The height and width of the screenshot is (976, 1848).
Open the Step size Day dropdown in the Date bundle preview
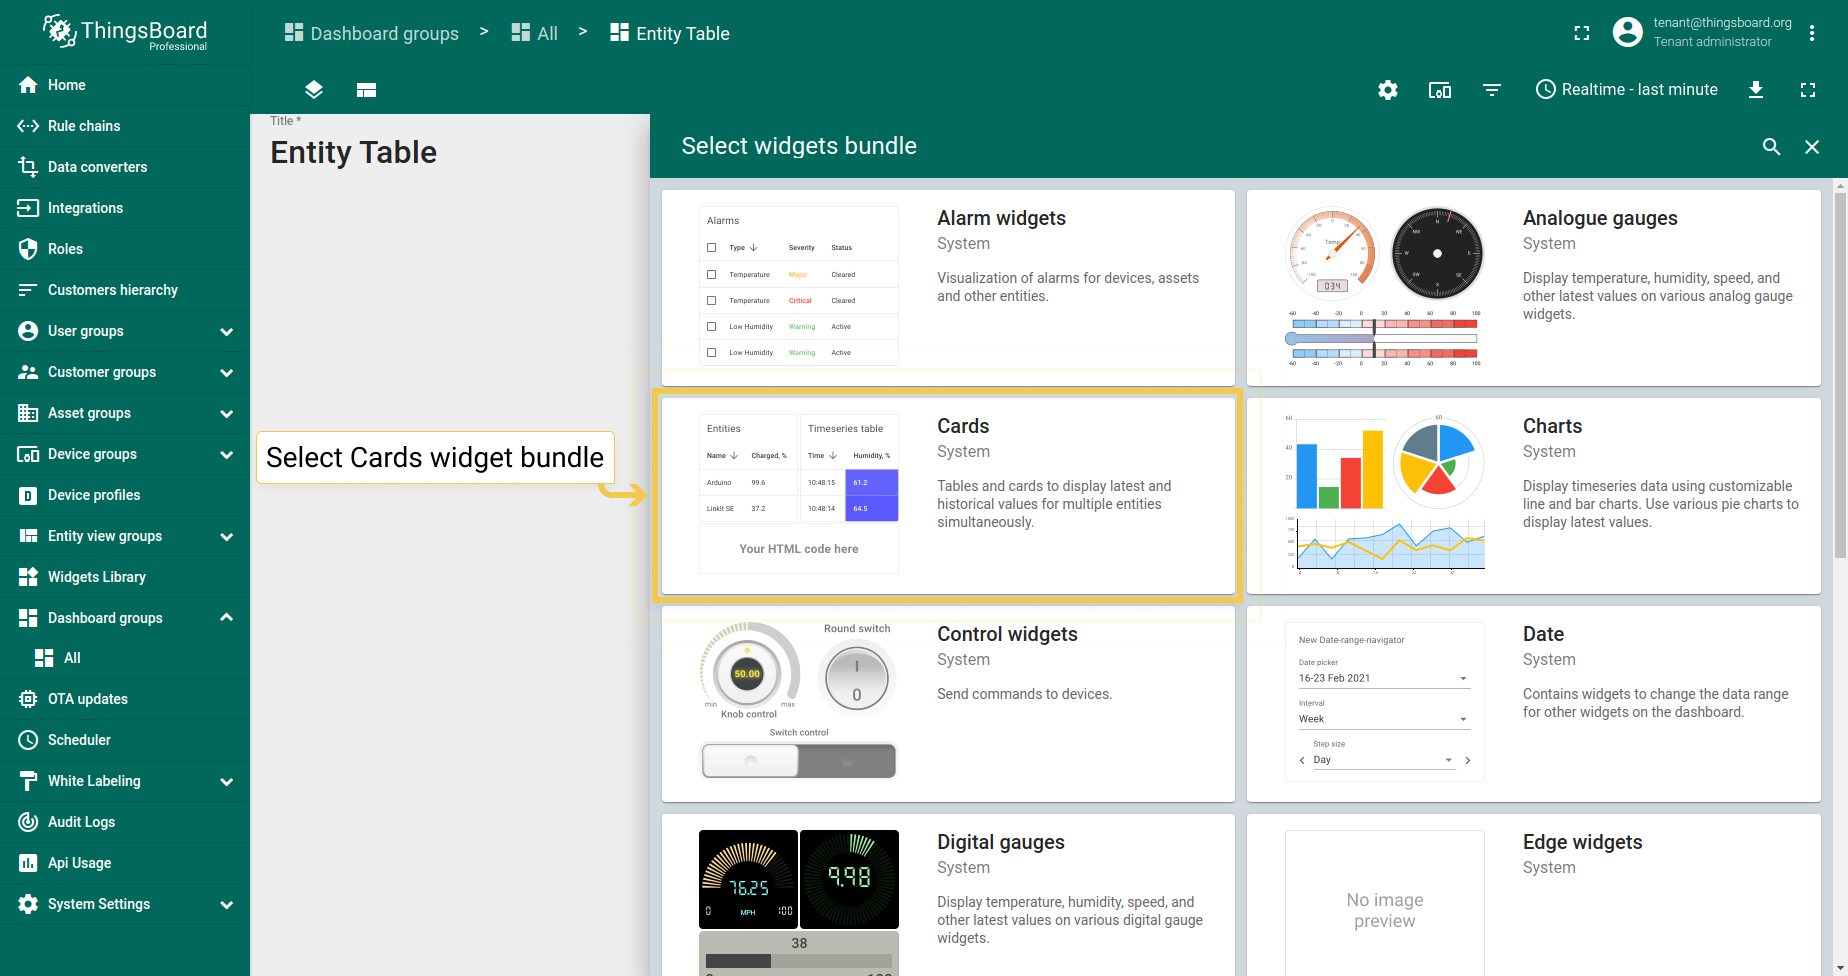(1384, 760)
